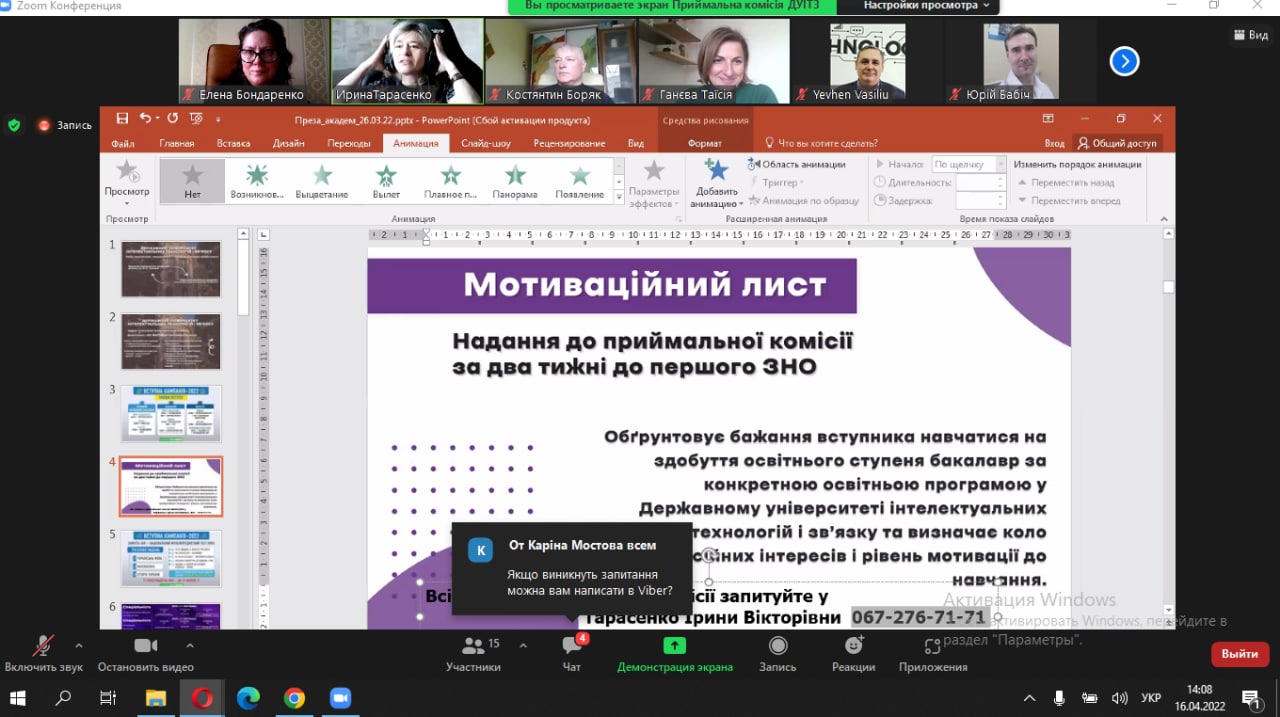Switch to the 'Переходы' ribbon tab
This screenshot has height=717, width=1280.
pyautogui.click(x=349, y=143)
